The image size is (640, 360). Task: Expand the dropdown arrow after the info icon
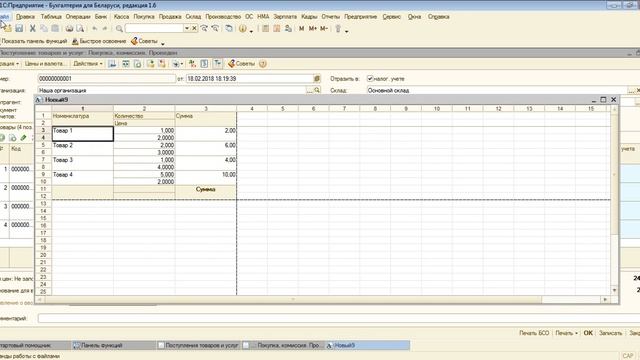(x=251, y=31)
